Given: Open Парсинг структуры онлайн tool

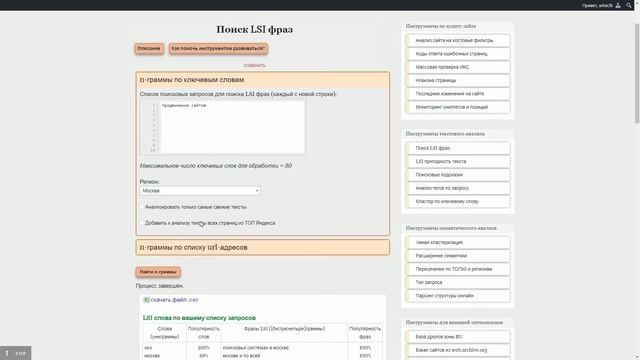Looking at the screenshot, I should [x=458, y=296].
